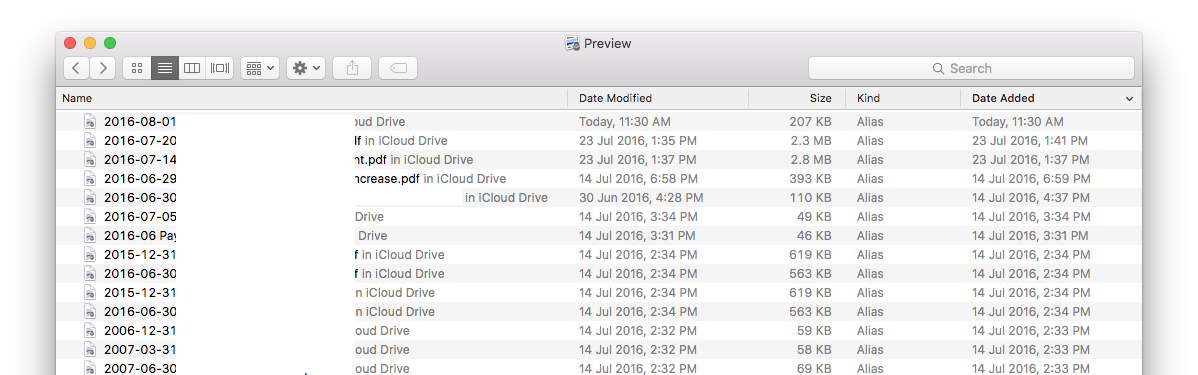This screenshot has height=375, width=1198.
Task: Click the 207 KB size cell
Action: click(811, 121)
